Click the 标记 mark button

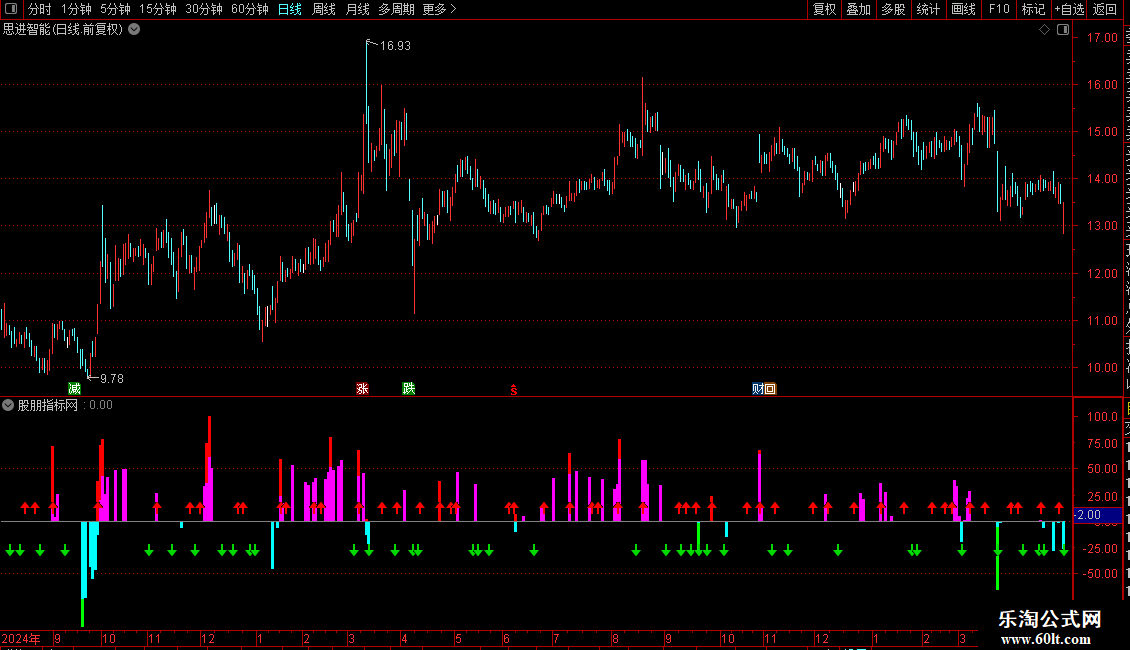click(x=1033, y=9)
